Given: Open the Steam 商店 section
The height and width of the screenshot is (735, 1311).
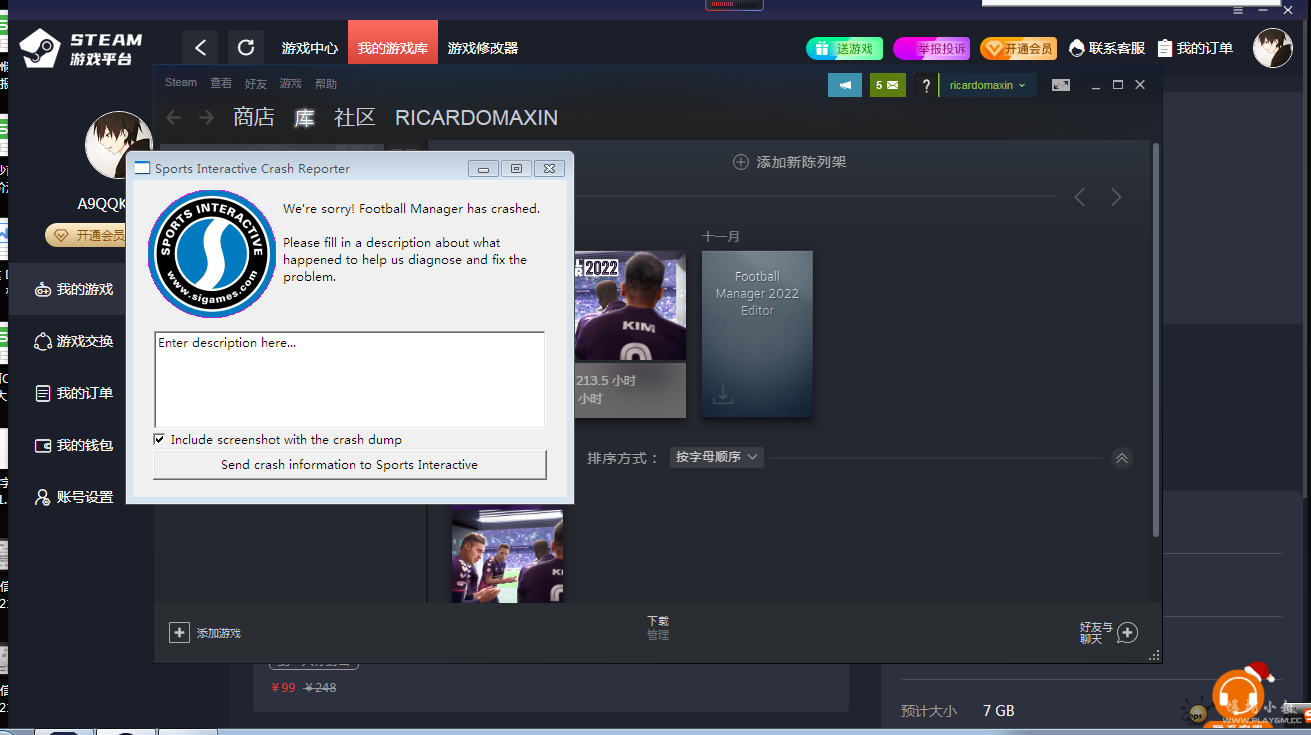Looking at the screenshot, I should (254, 118).
